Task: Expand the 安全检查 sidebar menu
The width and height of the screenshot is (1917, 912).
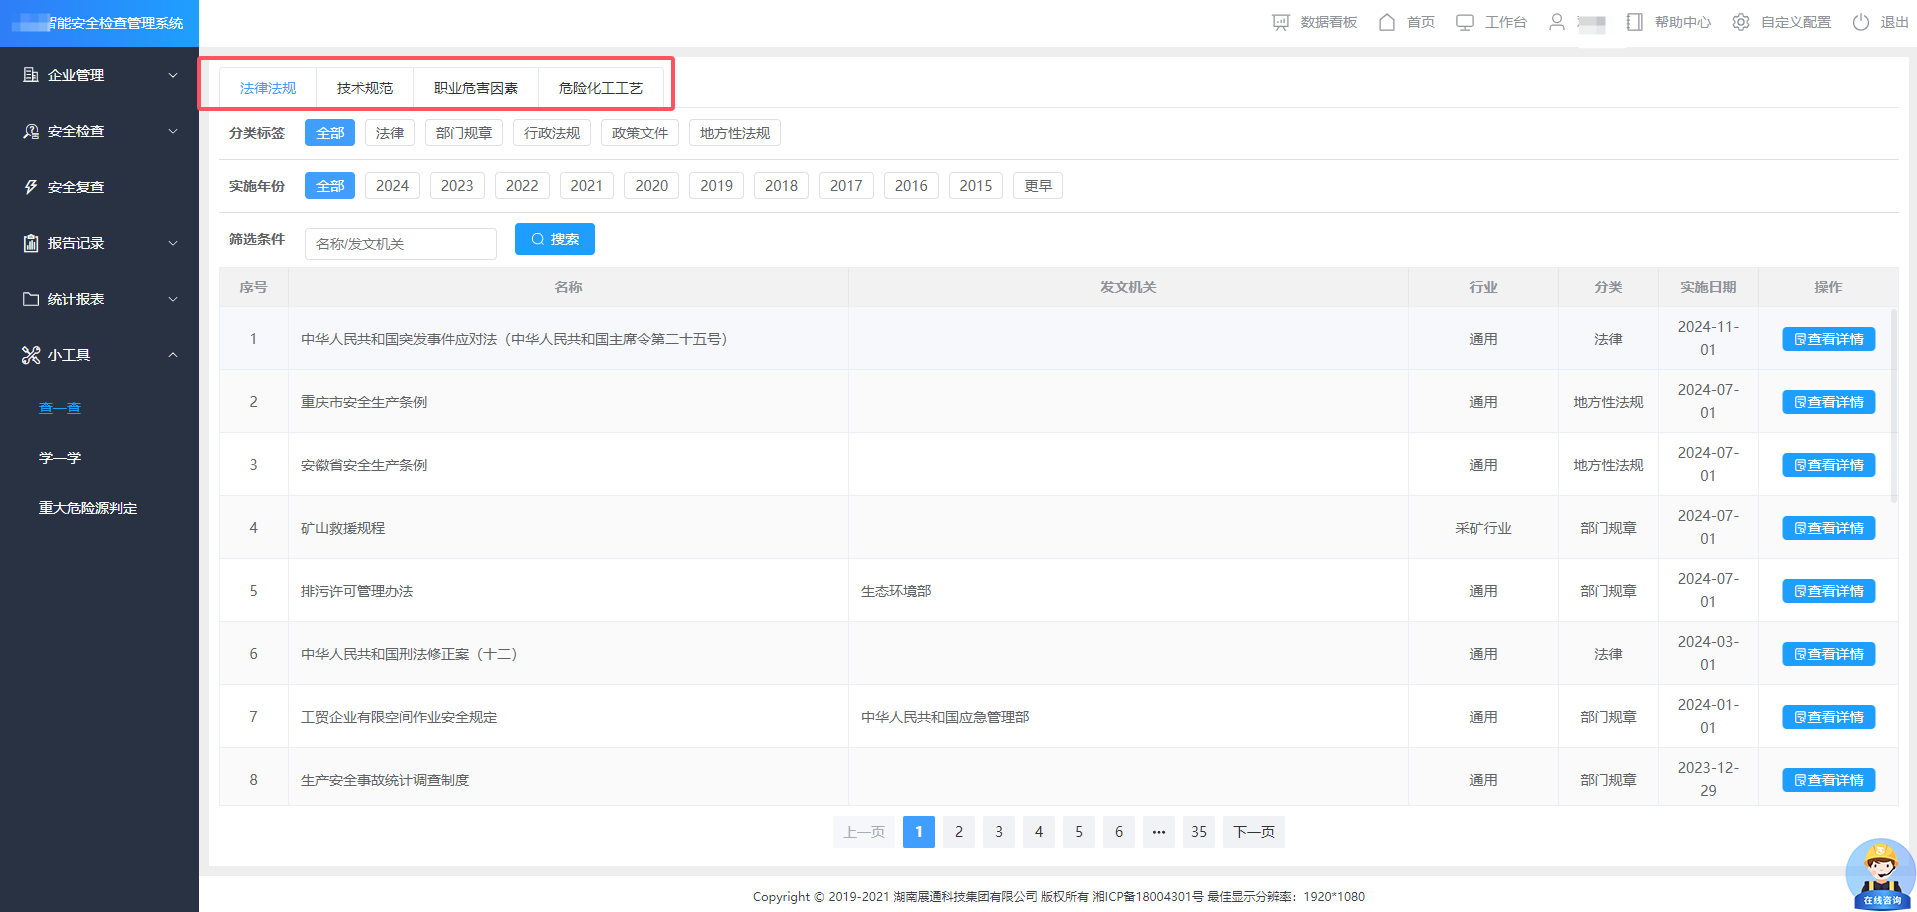Action: (100, 131)
